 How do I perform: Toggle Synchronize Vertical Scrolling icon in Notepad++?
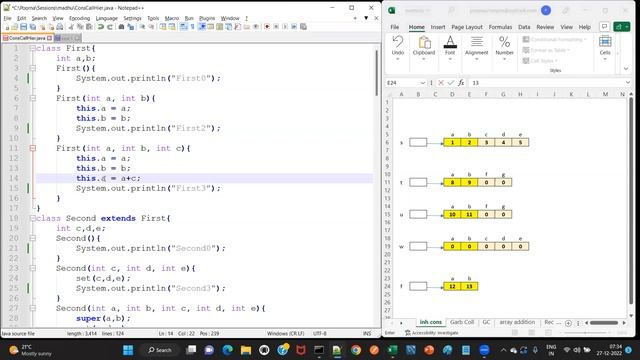(x=163, y=27)
